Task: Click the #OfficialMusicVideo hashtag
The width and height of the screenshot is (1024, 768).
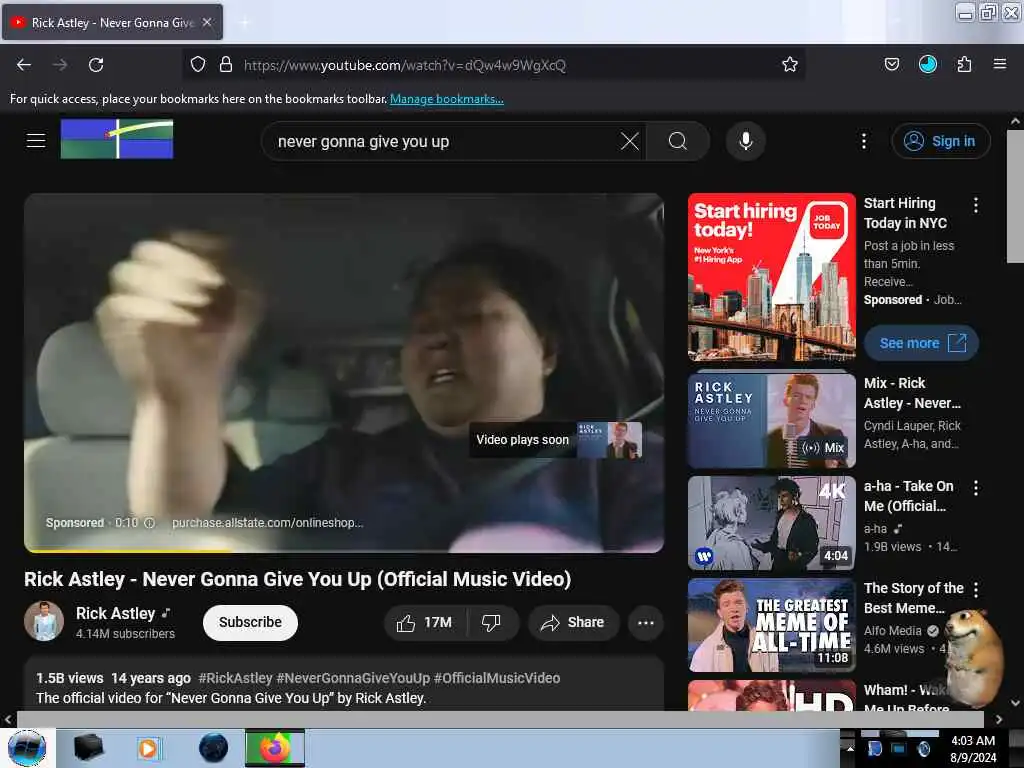Action: (x=497, y=679)
